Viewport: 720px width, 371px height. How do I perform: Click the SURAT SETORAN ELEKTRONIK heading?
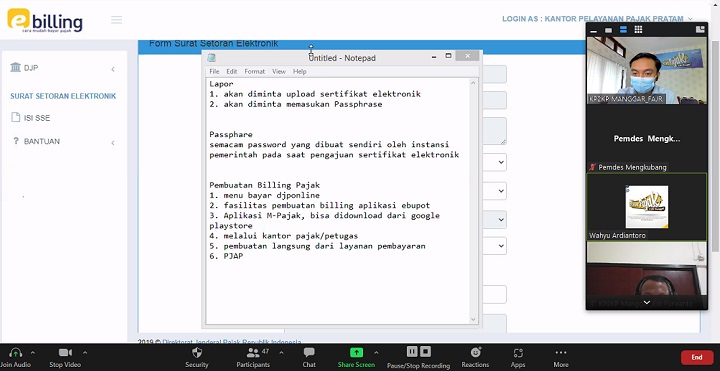point(63,96)
